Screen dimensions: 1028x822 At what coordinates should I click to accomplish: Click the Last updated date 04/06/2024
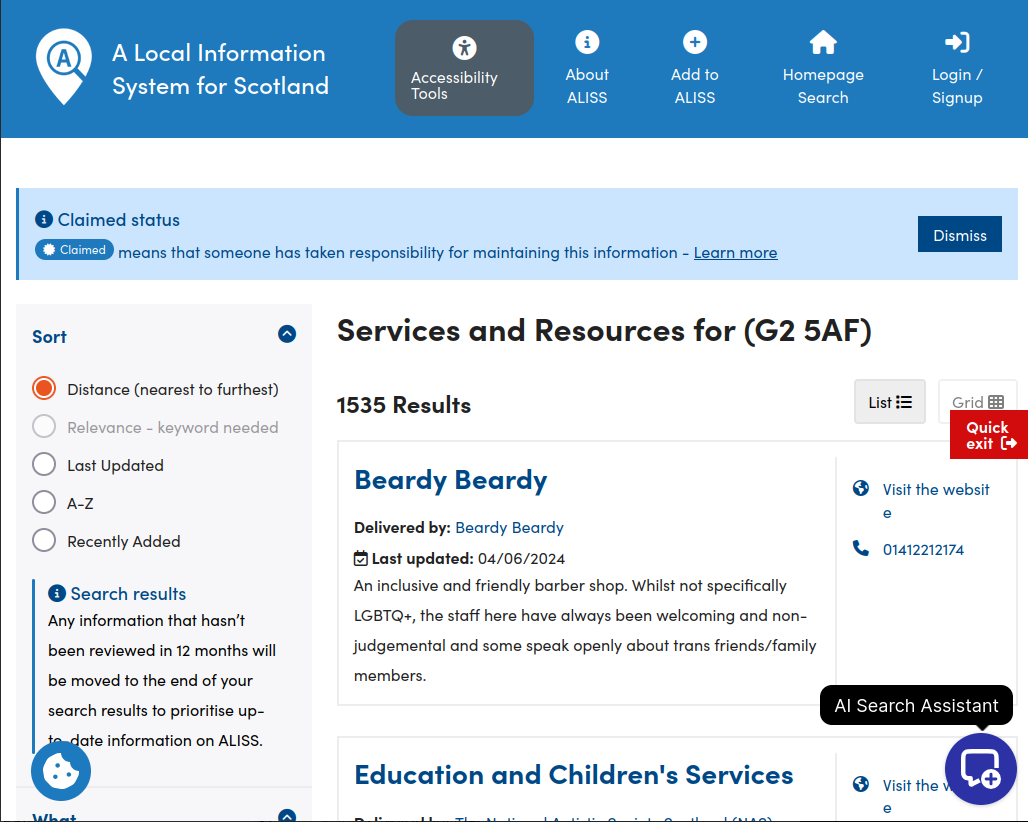pos(521,558)
